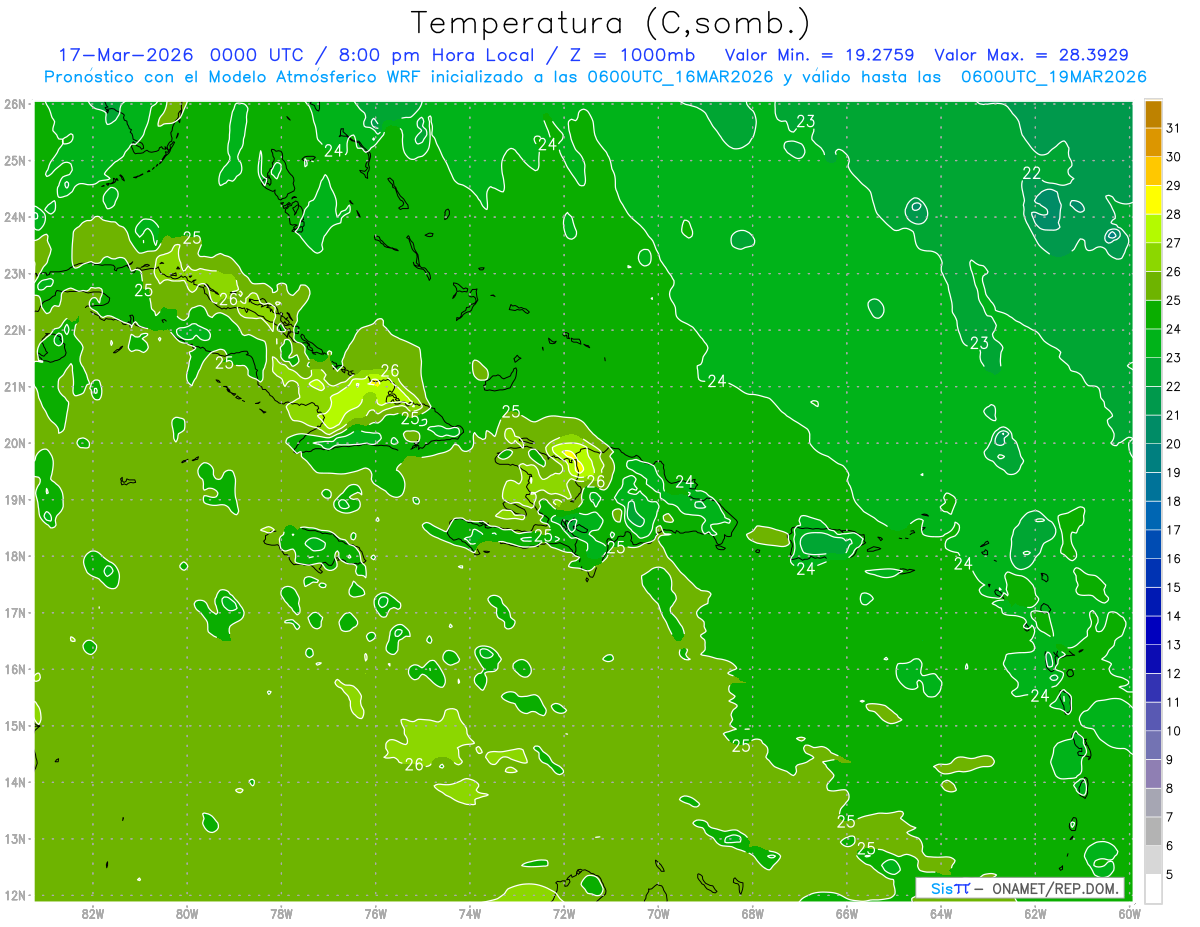Pick the colorbar segment between 22 and 23
Screen dimensions: 1200x927
tap(1153, 372)
